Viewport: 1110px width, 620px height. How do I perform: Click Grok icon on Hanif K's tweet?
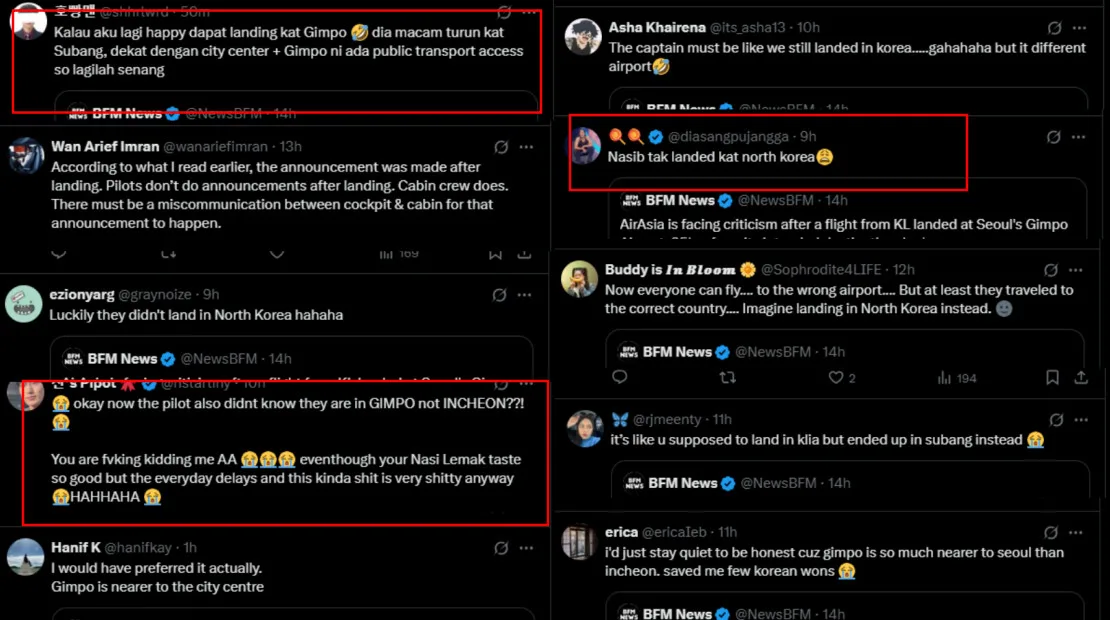[499, 548]
